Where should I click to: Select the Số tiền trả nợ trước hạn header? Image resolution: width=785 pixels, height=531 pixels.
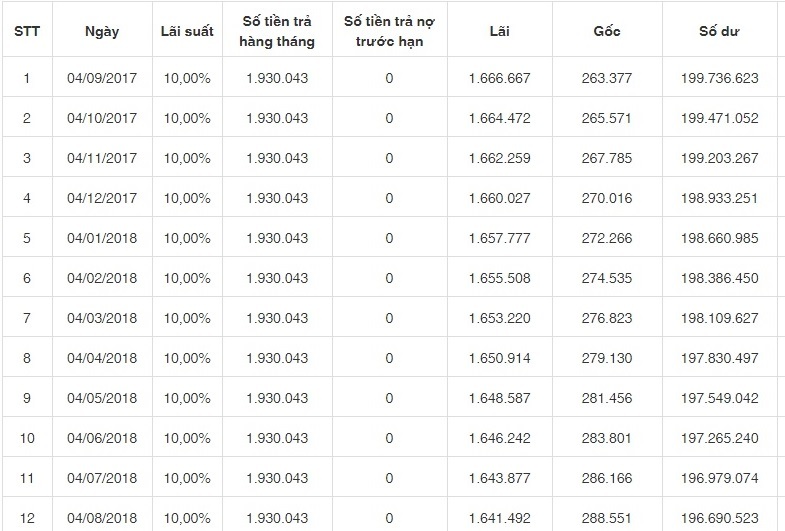point(389,31)
